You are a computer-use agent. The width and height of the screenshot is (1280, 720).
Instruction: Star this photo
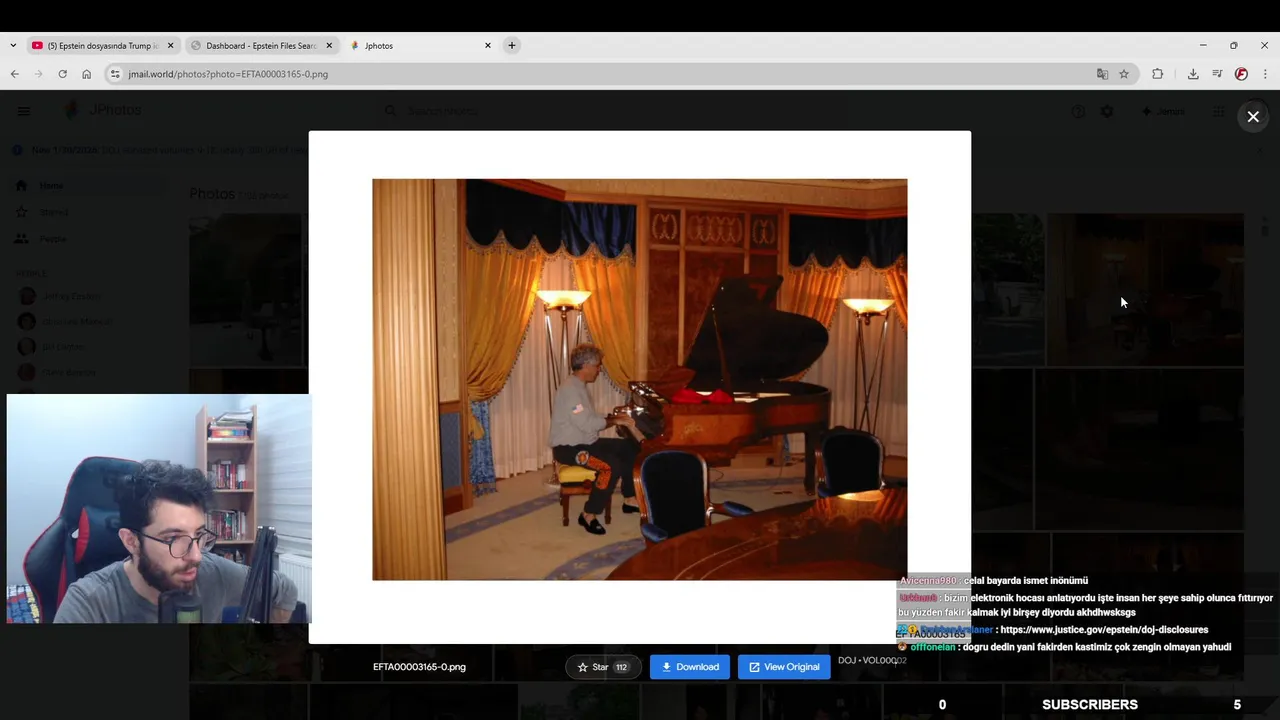pyautogui.click(x=603, y=667)
